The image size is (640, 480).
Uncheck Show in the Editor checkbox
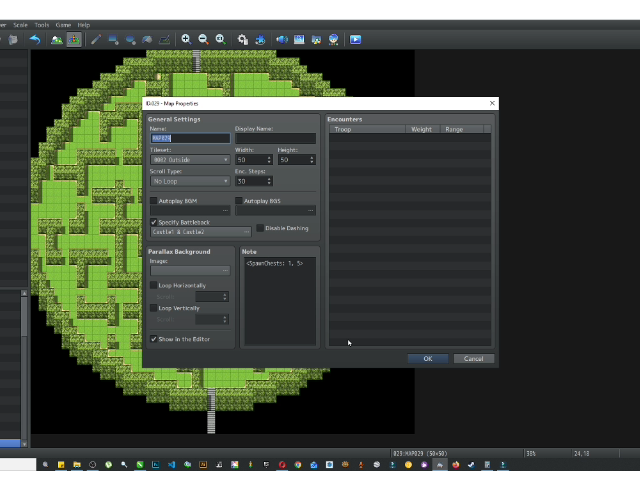click(153, 339)
